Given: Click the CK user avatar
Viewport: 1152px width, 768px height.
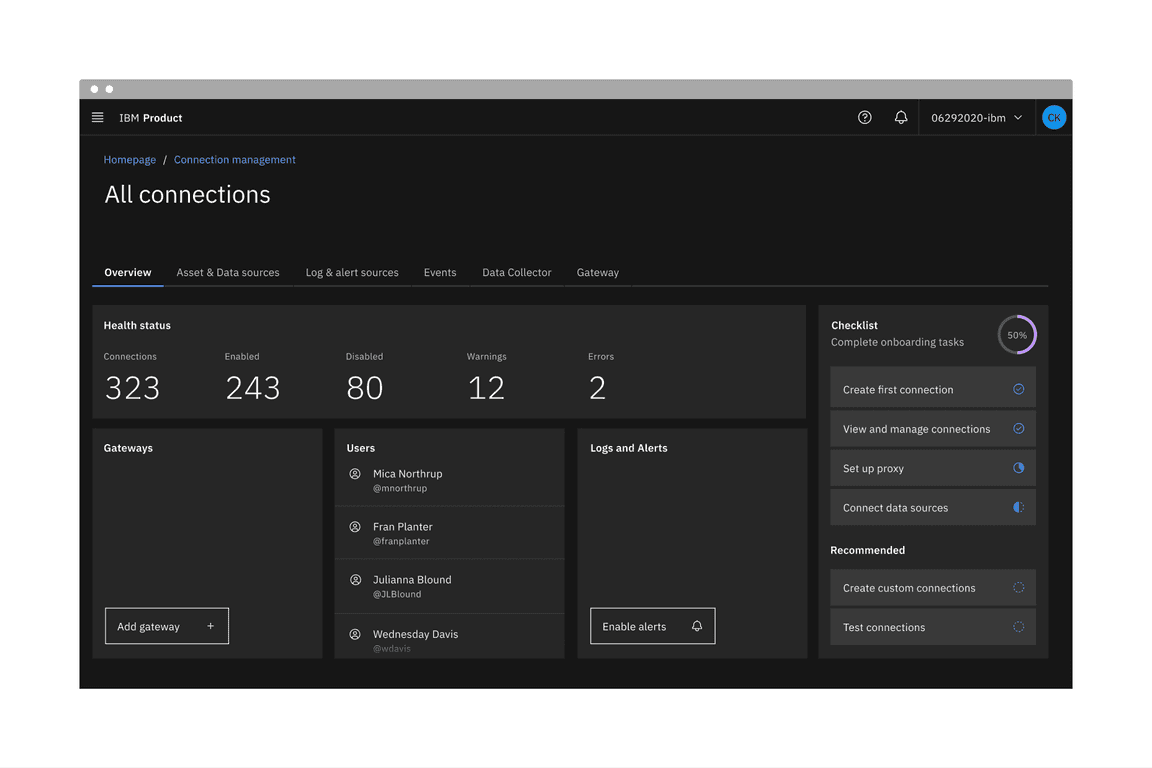Looking at the screenshot, I should 1053,118.
